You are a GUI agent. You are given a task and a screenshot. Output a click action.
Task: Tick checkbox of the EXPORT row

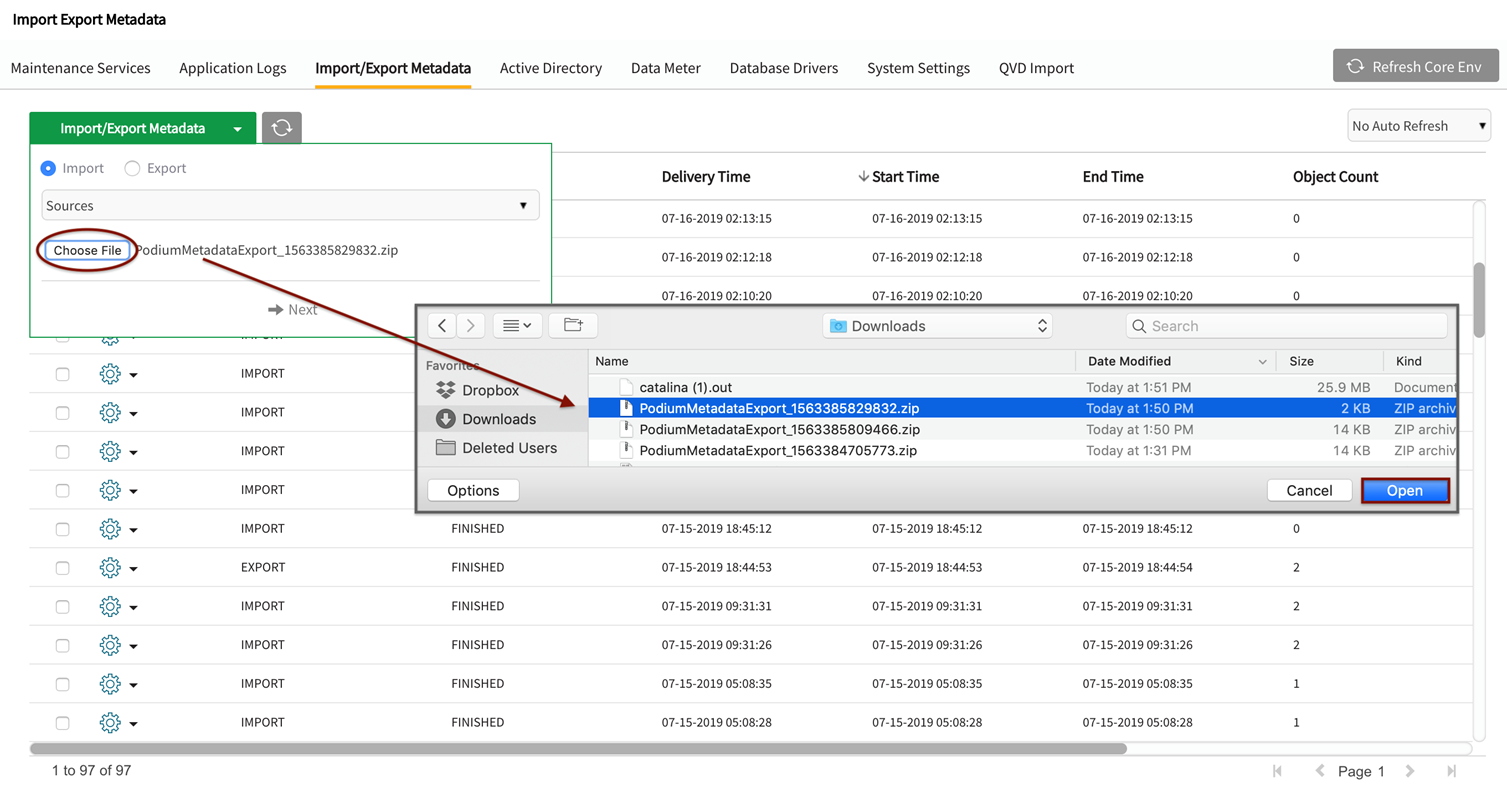coord(62,568)
